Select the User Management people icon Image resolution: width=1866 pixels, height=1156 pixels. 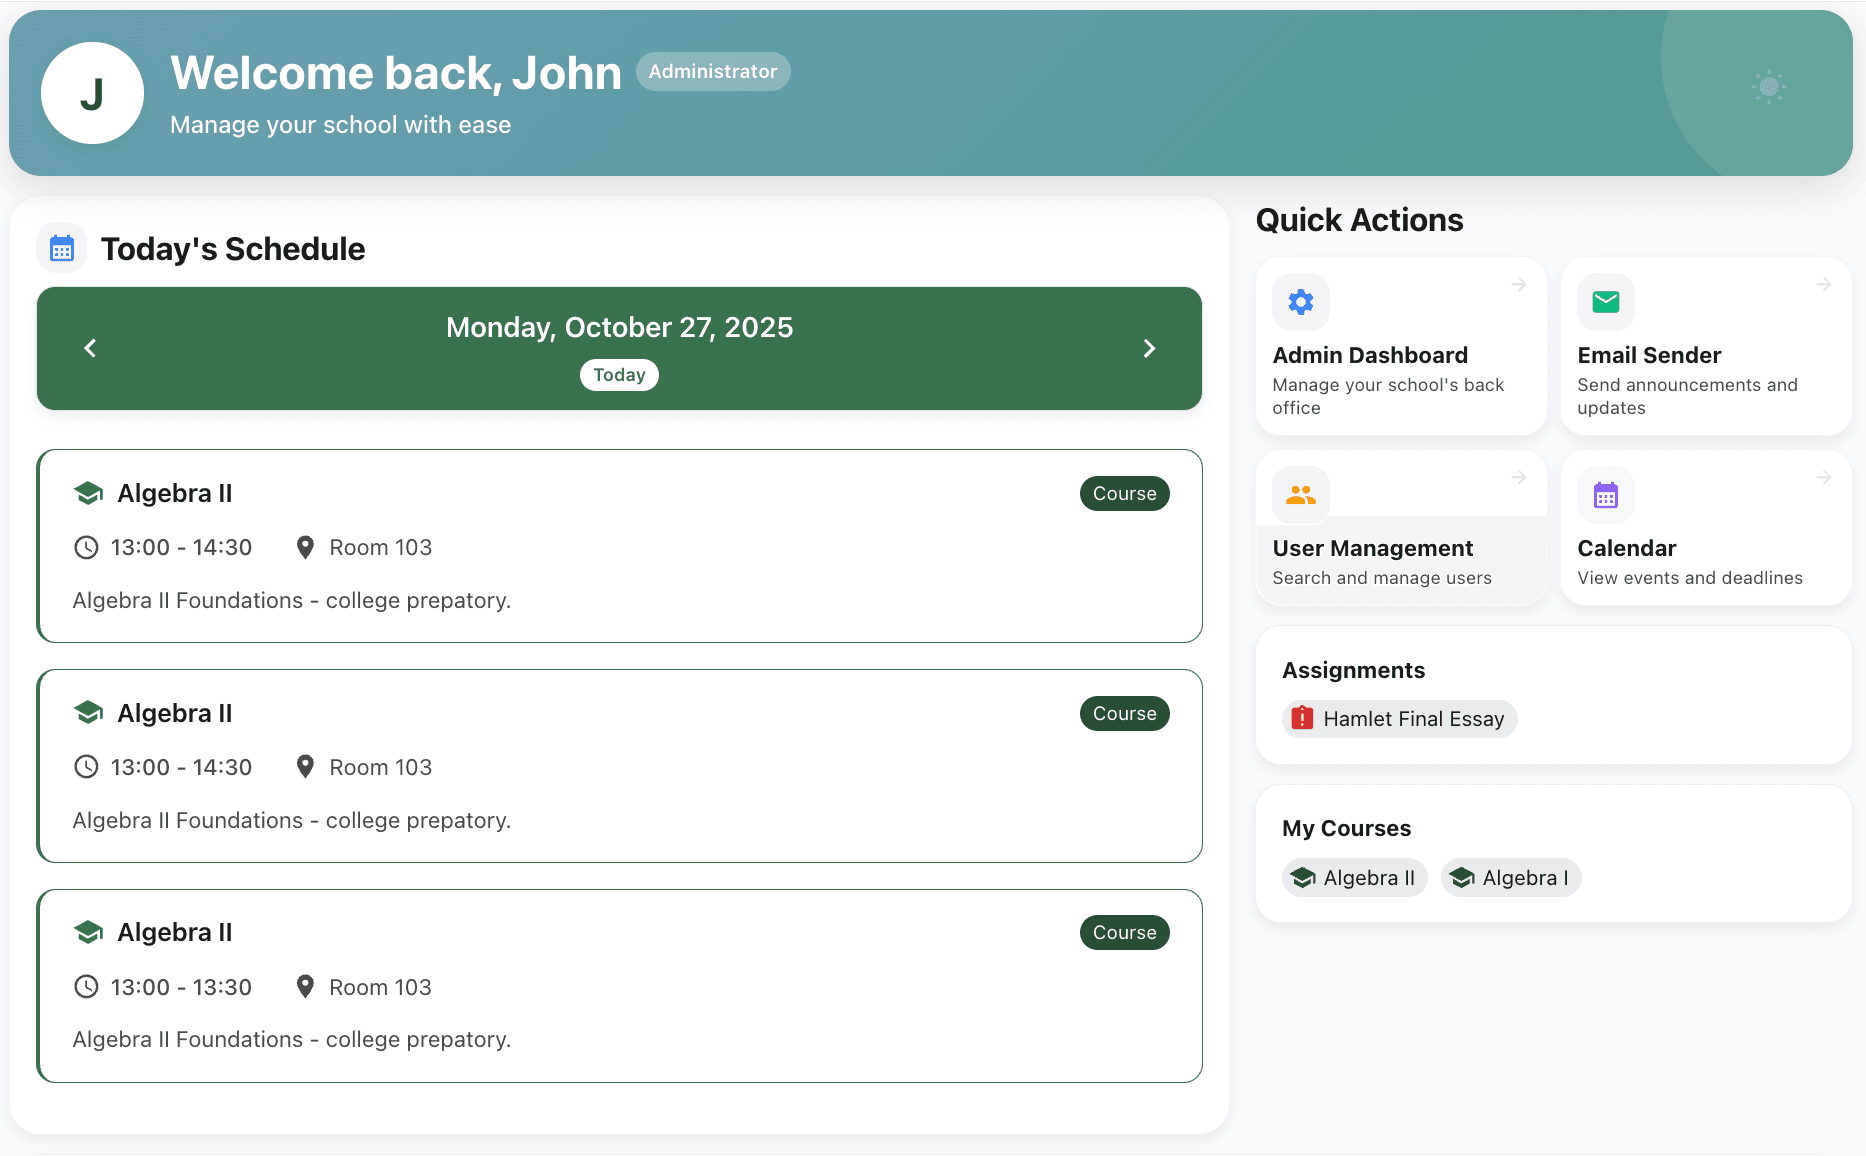pyautogui.click(x=1300, y=493)
